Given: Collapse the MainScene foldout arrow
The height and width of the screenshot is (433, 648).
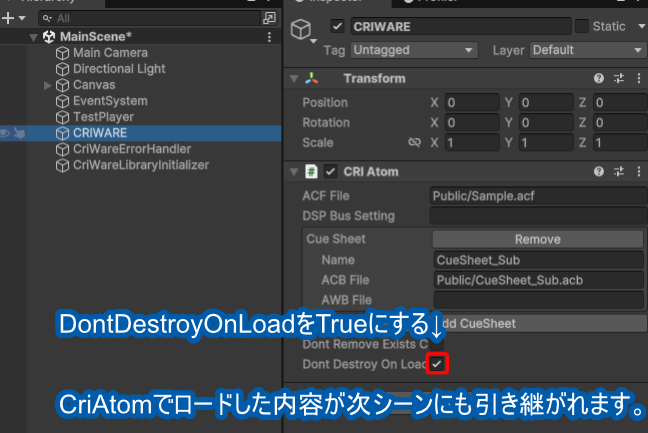Looking at the screenshot, I should pos(34,37).
